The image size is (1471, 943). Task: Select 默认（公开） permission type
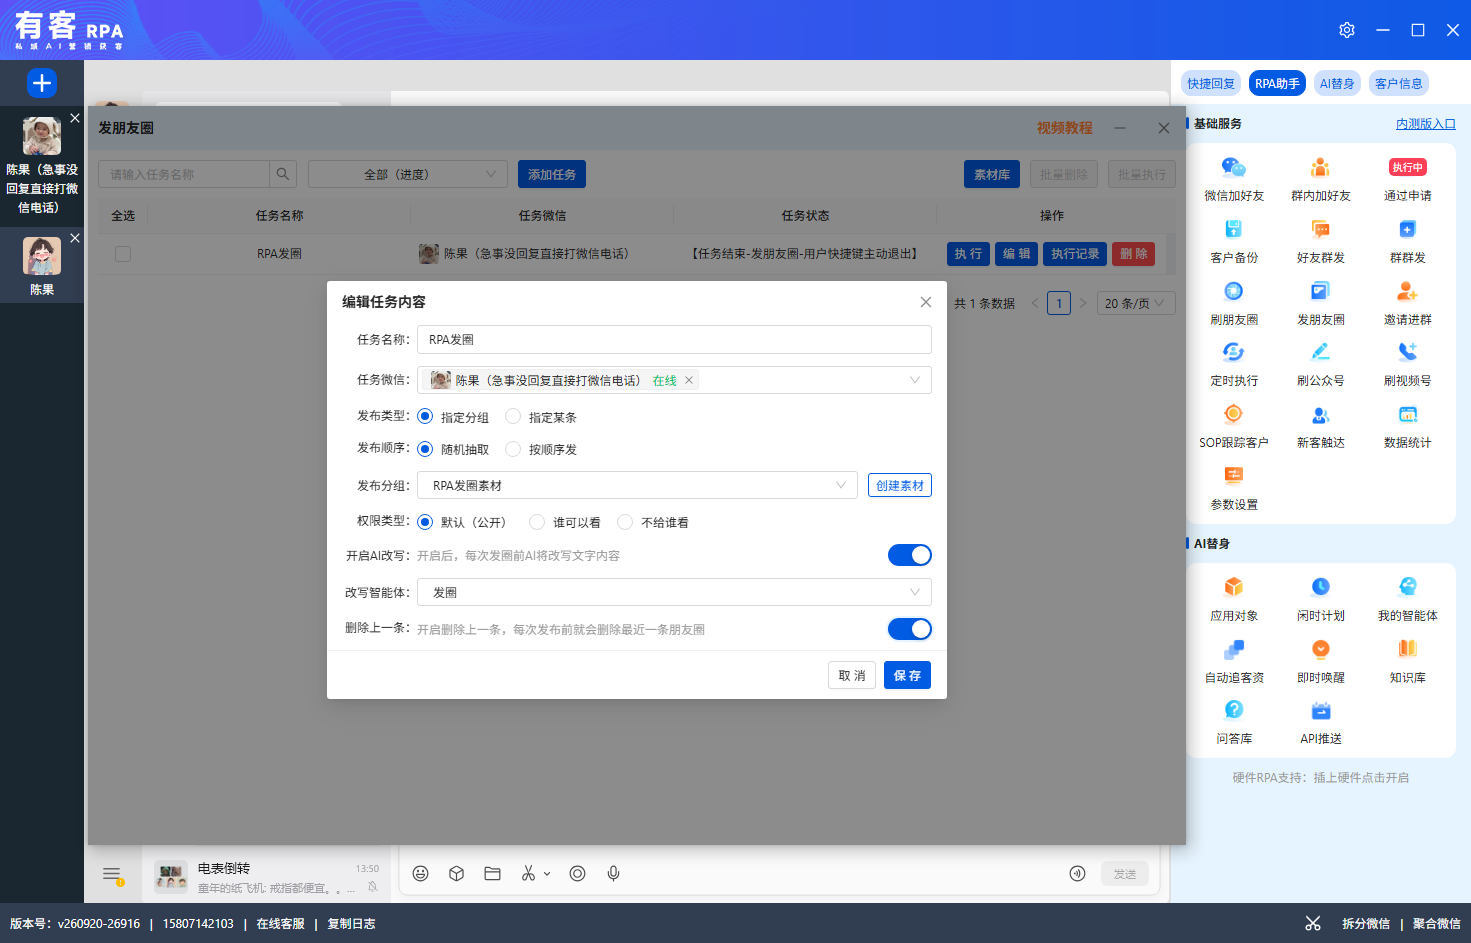pos(425,522)
